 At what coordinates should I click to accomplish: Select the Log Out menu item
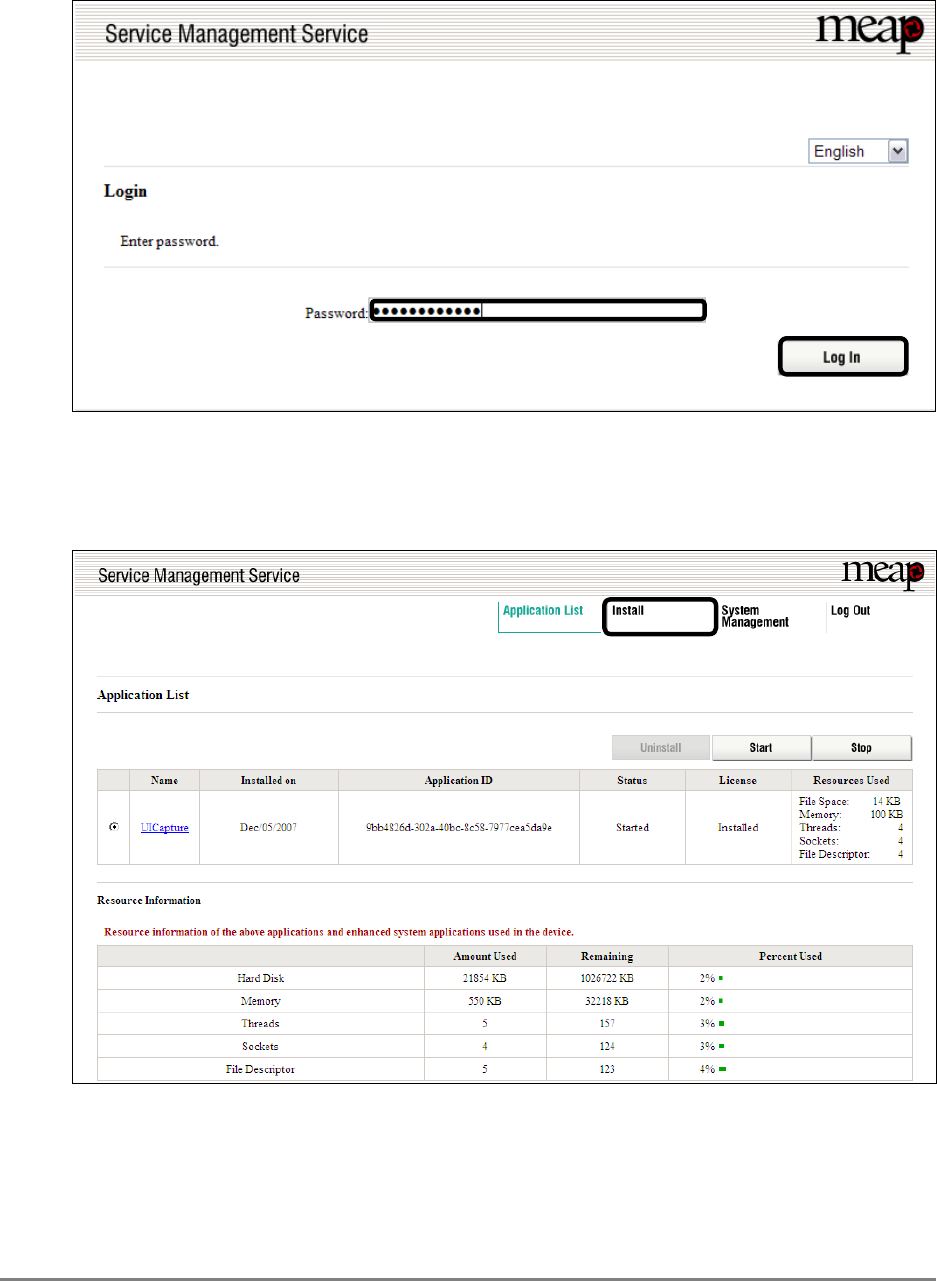coord(850,610)
